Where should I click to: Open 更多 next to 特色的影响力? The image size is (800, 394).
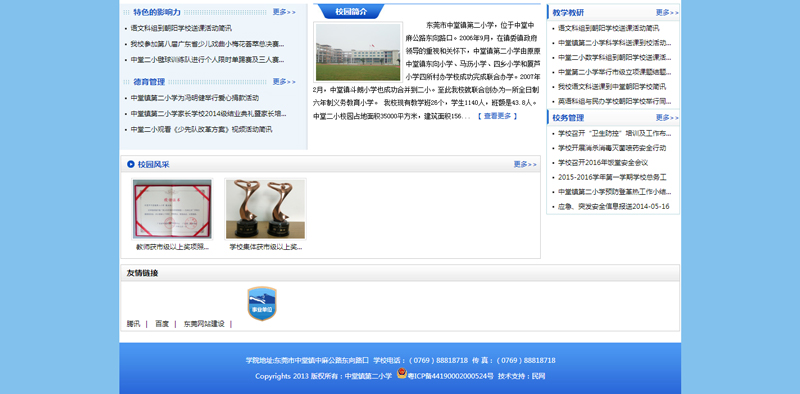tap(284, 12)
